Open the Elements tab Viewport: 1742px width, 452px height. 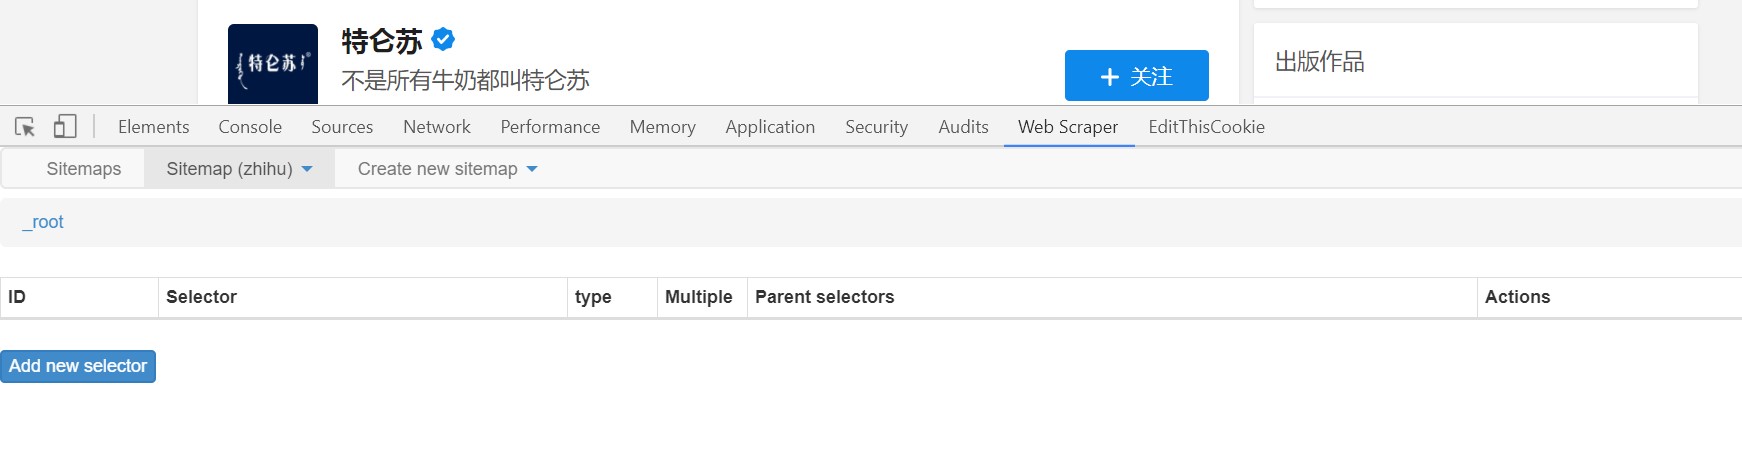click(153, 127)
